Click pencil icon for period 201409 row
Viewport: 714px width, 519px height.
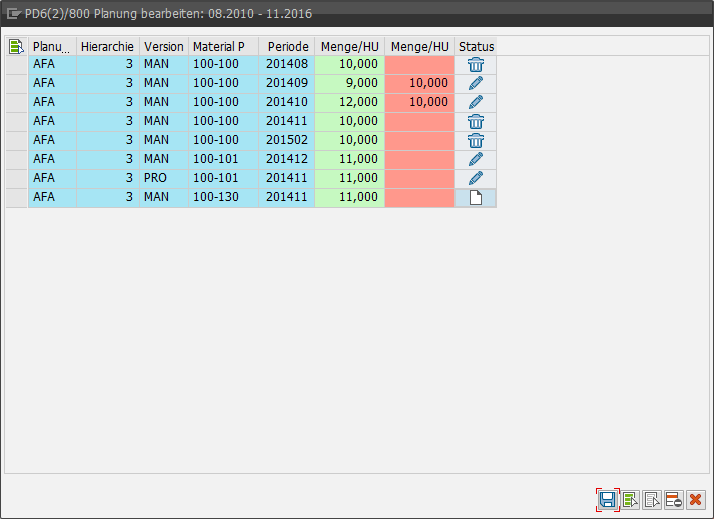click(x=476, y=83)
